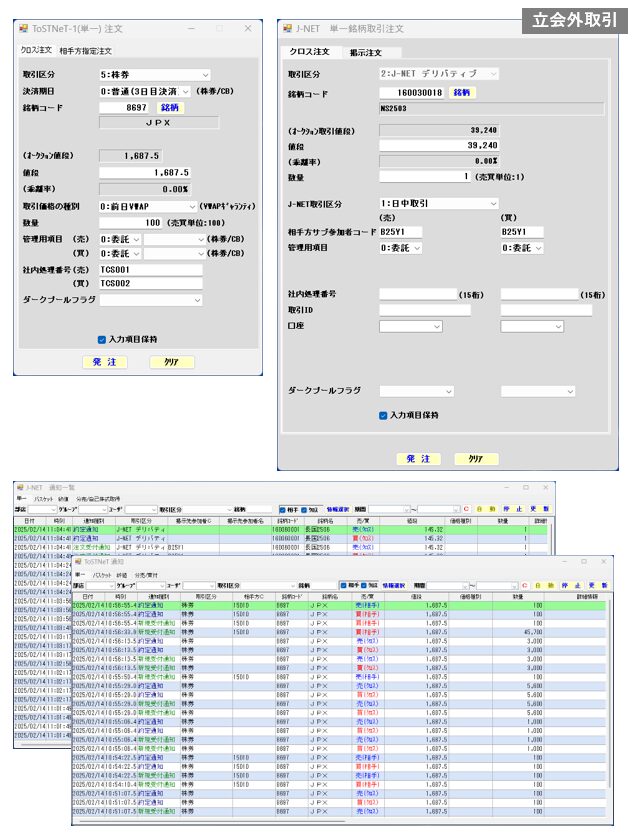Image resolution: width=639 pixels, height=833 pixels.
Task: Click 自動 button in ToSTNeT 通知 toolbar
Action: 544,585
